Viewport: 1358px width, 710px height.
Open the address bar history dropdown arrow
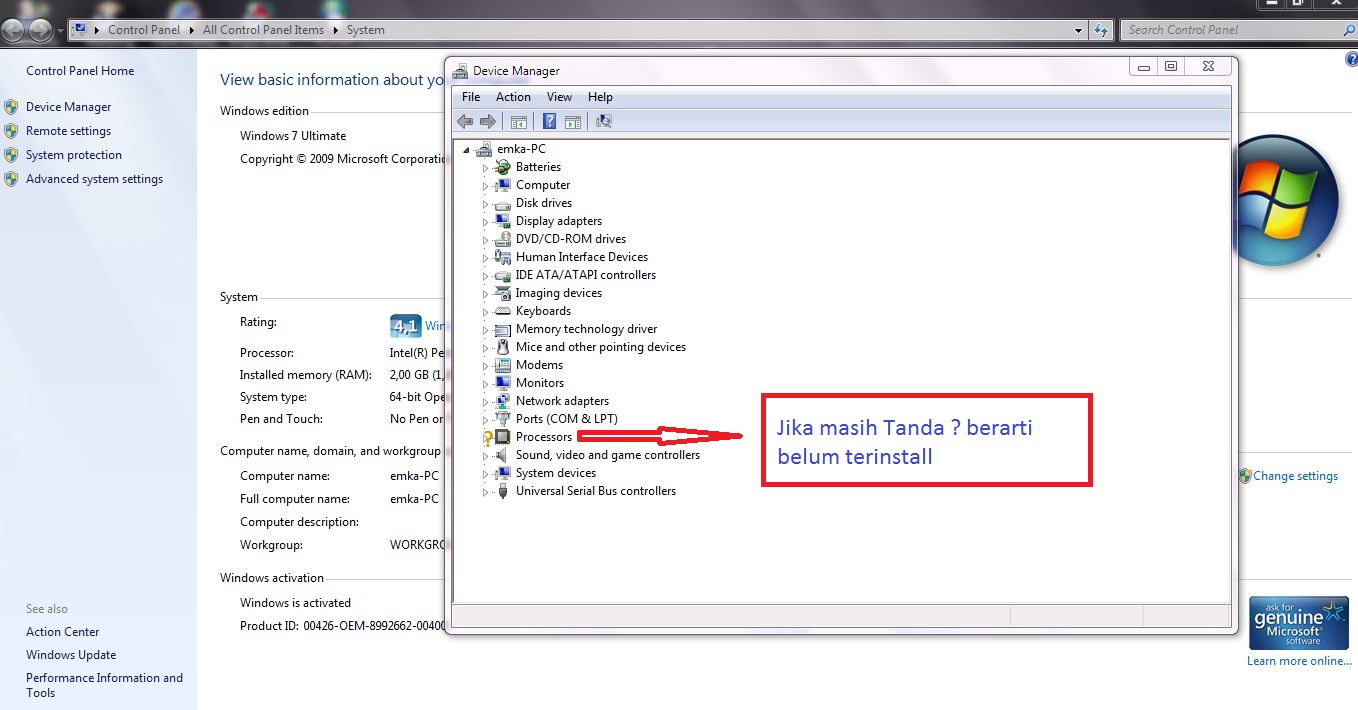[1079, 30]
